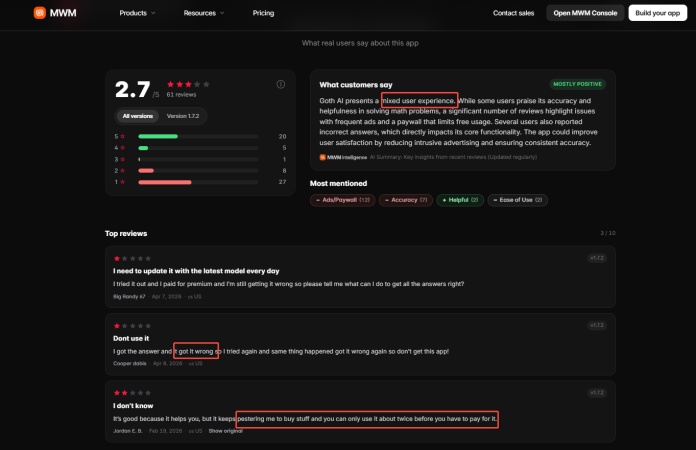The width and height of the screenshot is (696, 450).
Task: Click the 5-star rating bar
Action: [x=198, y=136]
